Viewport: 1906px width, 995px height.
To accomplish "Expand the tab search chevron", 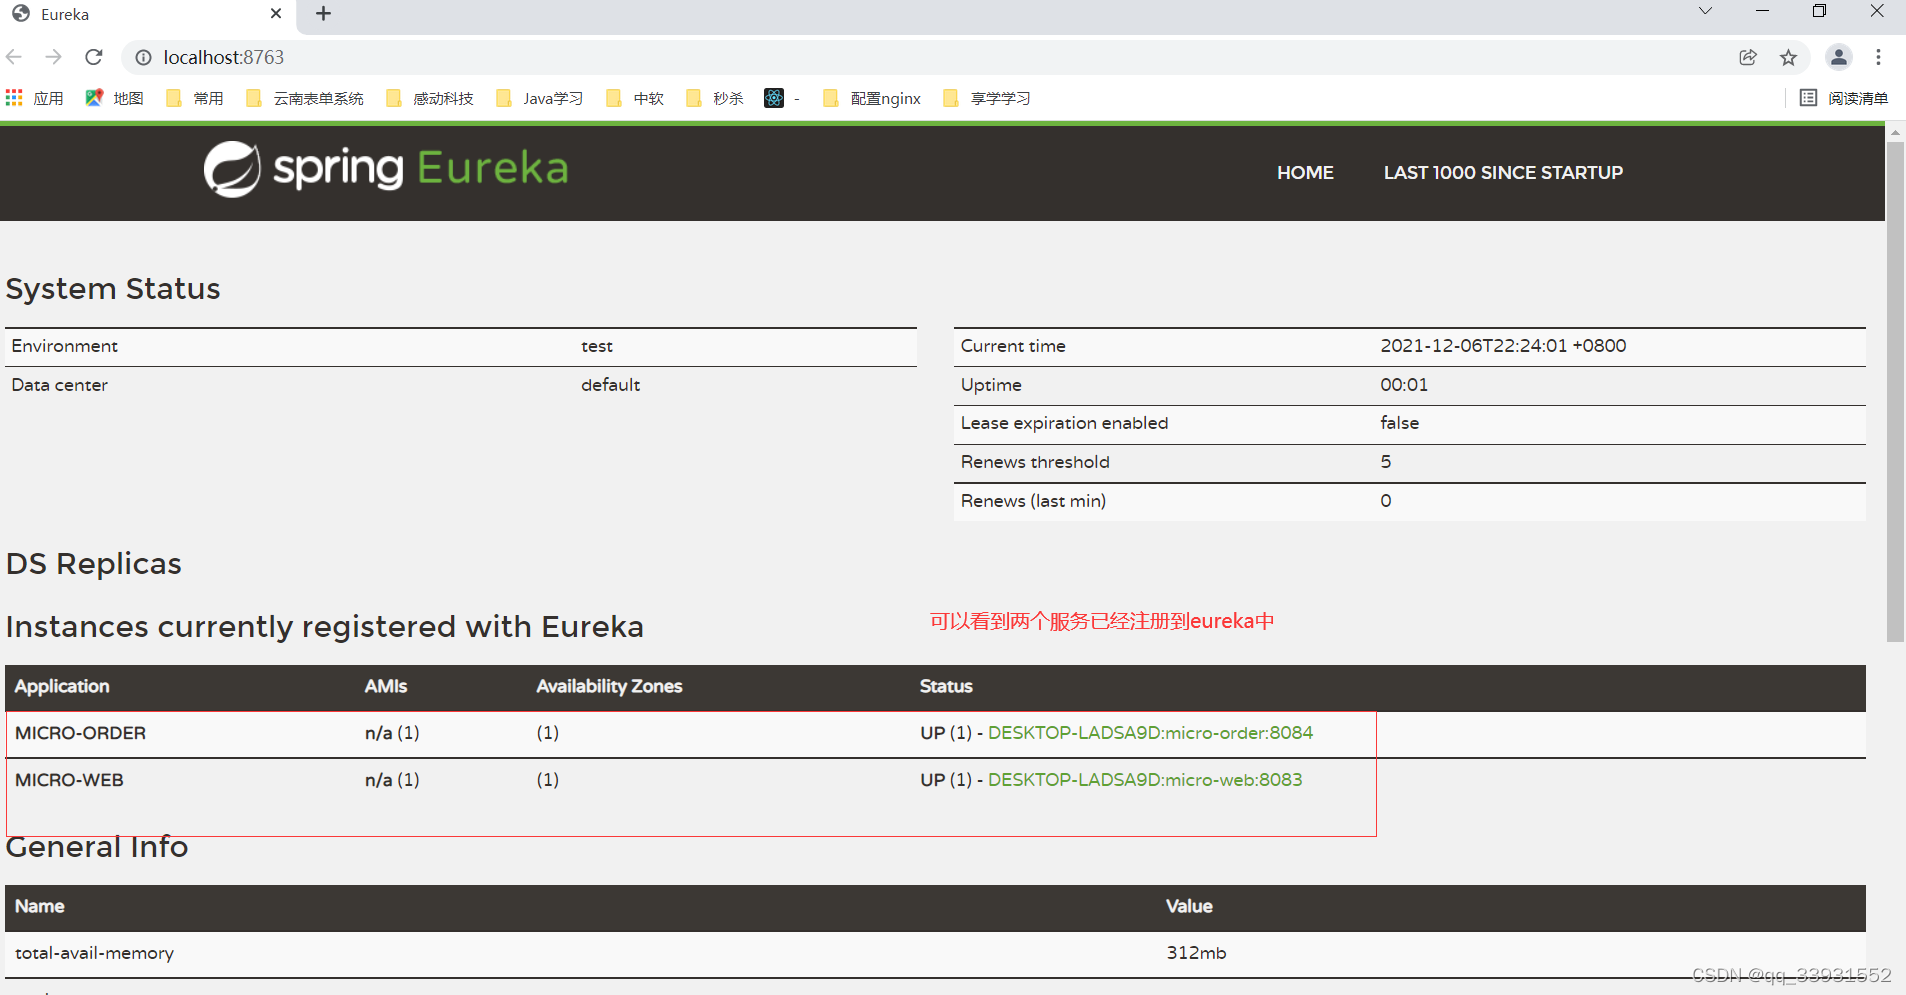I will coord(1705,11).
